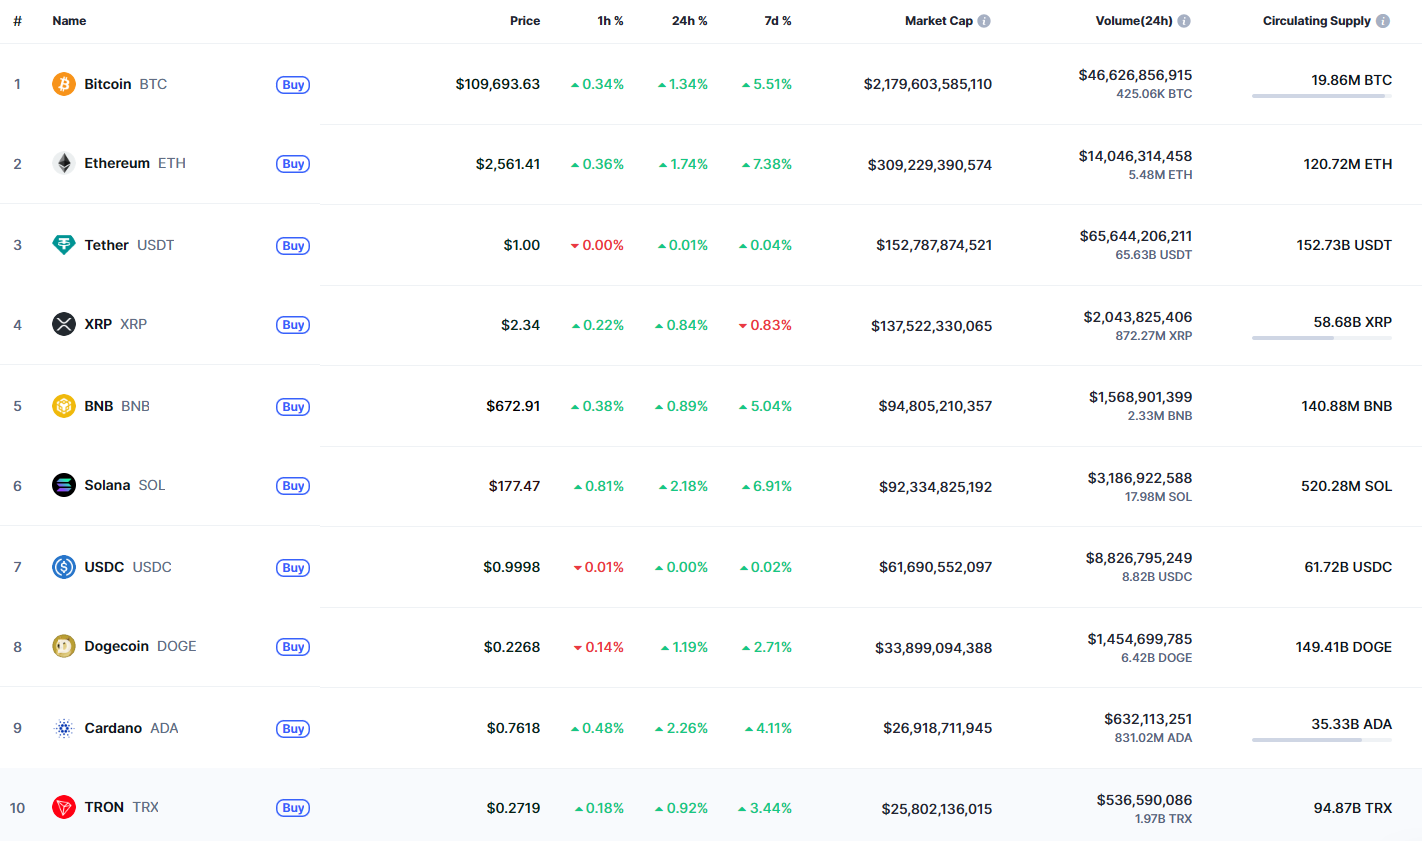The width and height of the screenshot is (1422, 841).
Task: Click BNB price $672.91
Action: [513, 406]
